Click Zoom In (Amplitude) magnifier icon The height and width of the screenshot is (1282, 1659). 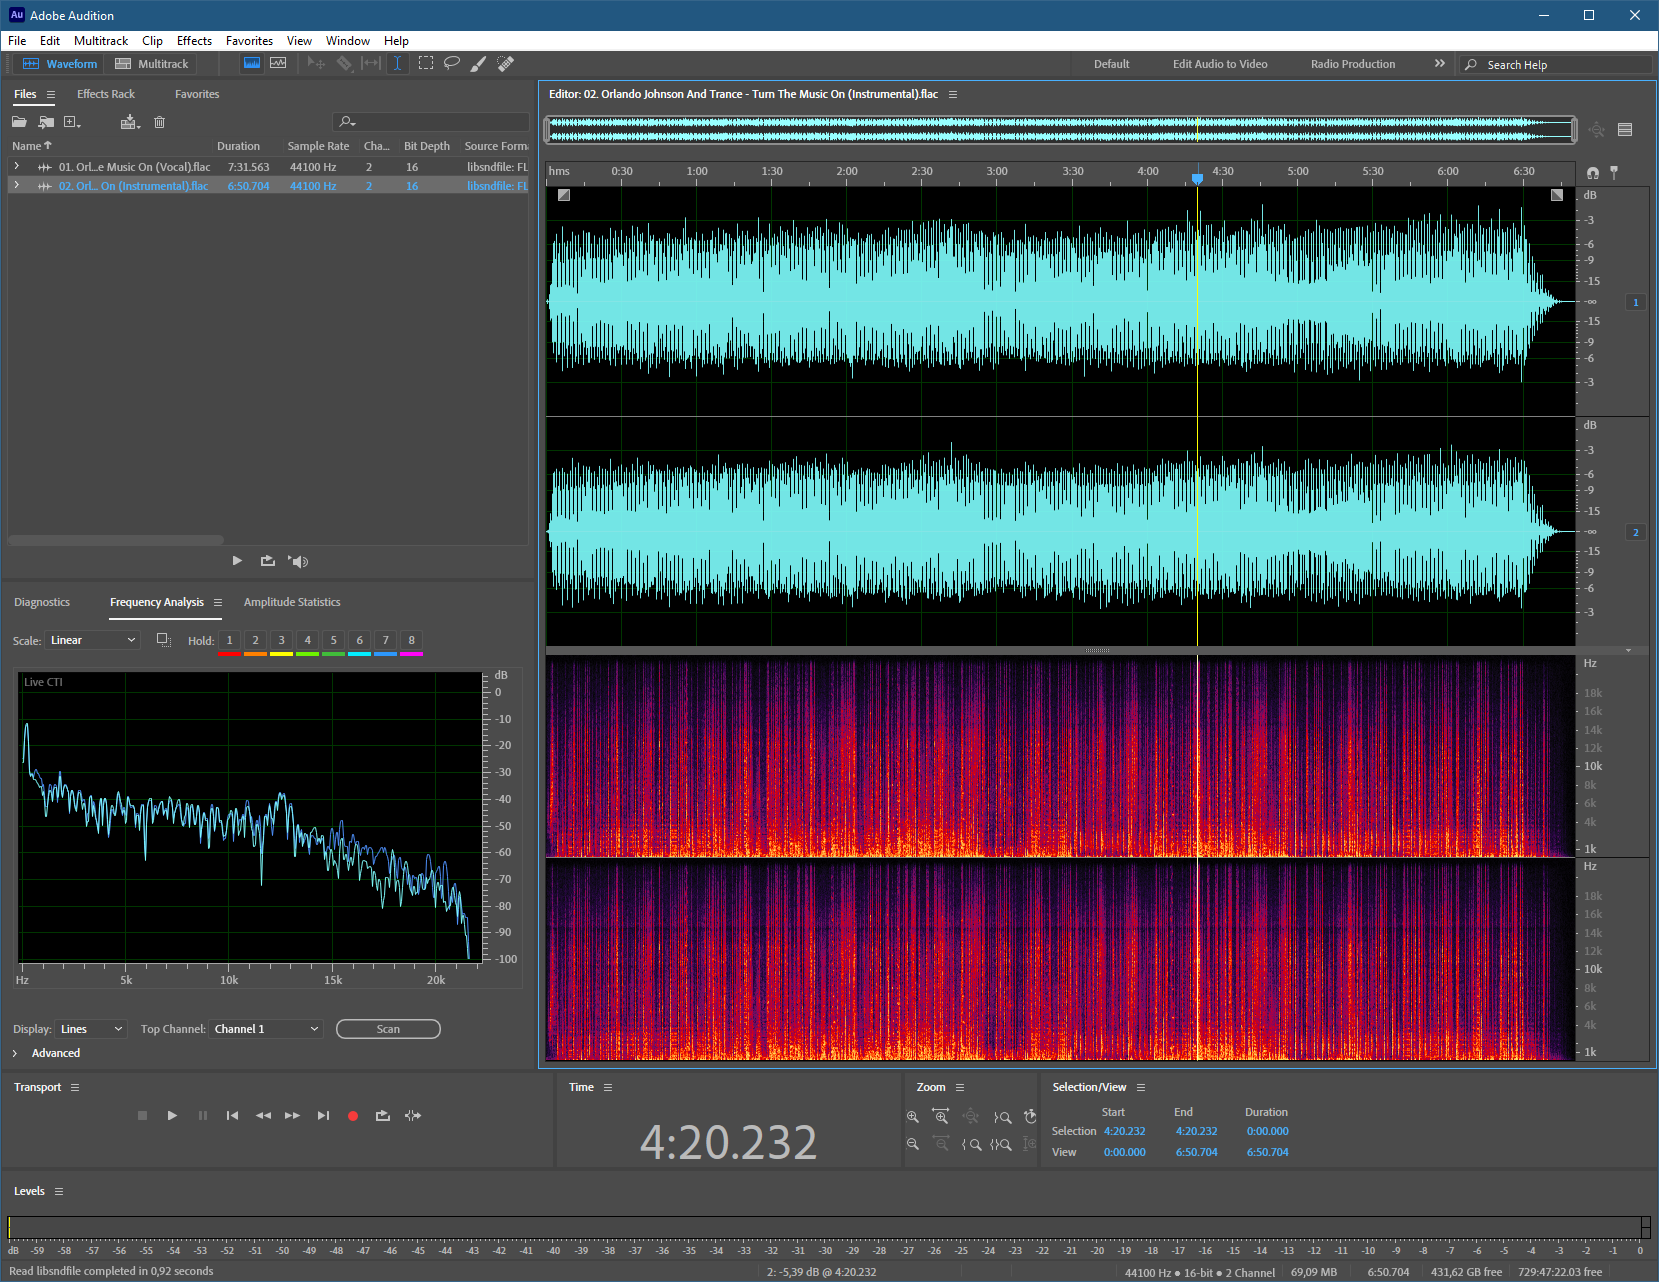pyautogui.click(x=912, y=1116)
